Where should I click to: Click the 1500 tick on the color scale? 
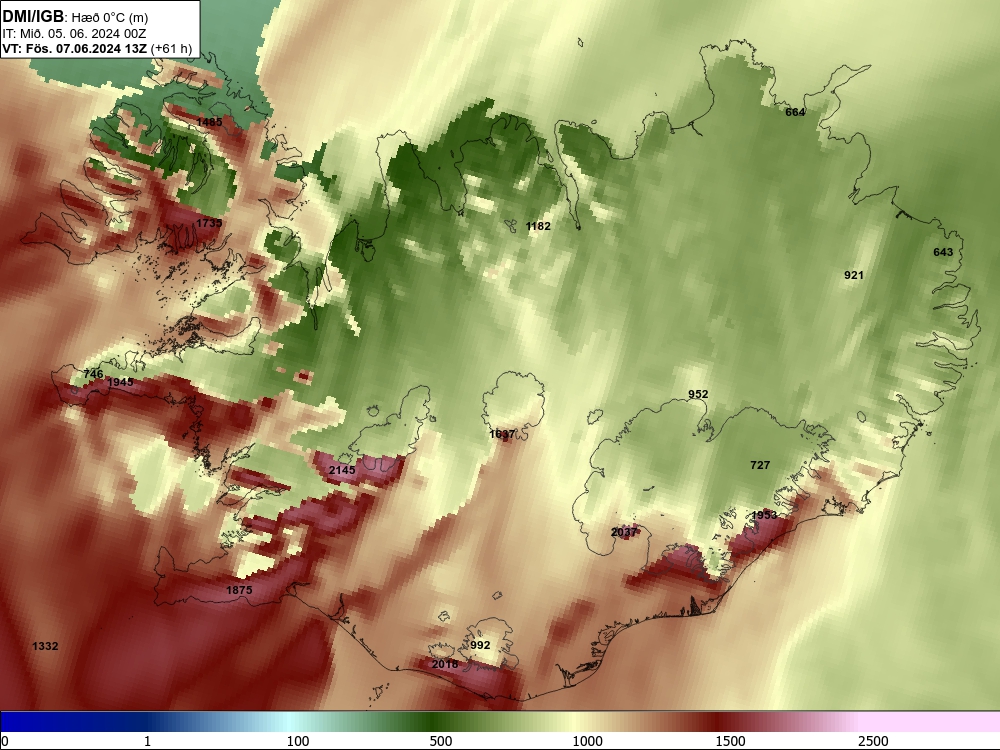point(730,741)
